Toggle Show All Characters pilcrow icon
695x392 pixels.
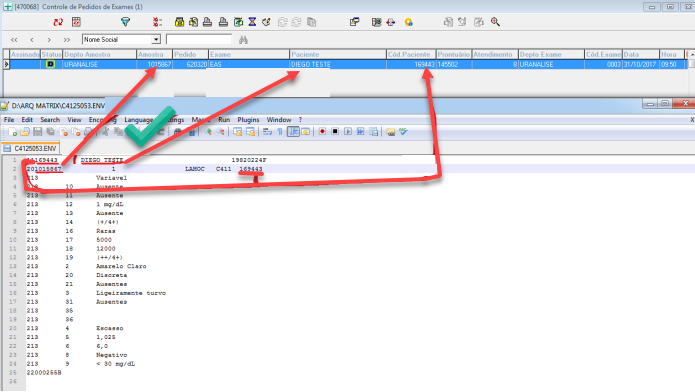(280, 132)
